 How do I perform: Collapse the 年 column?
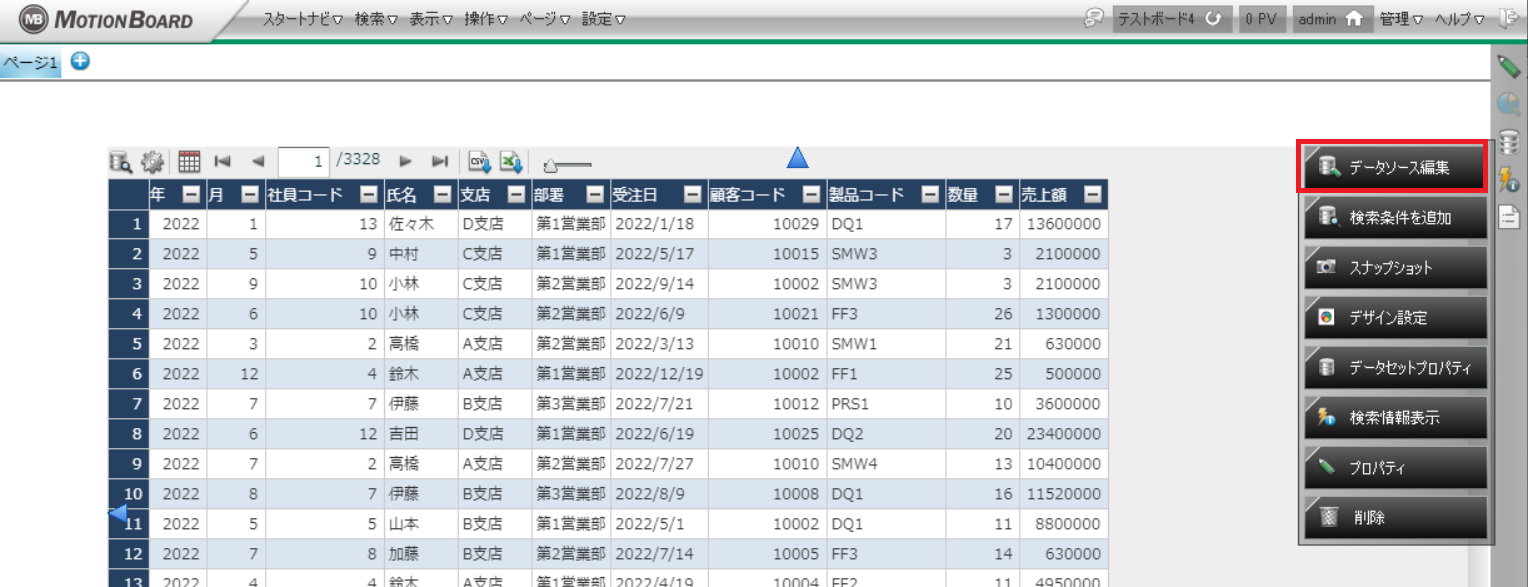(x=190, y=195)
